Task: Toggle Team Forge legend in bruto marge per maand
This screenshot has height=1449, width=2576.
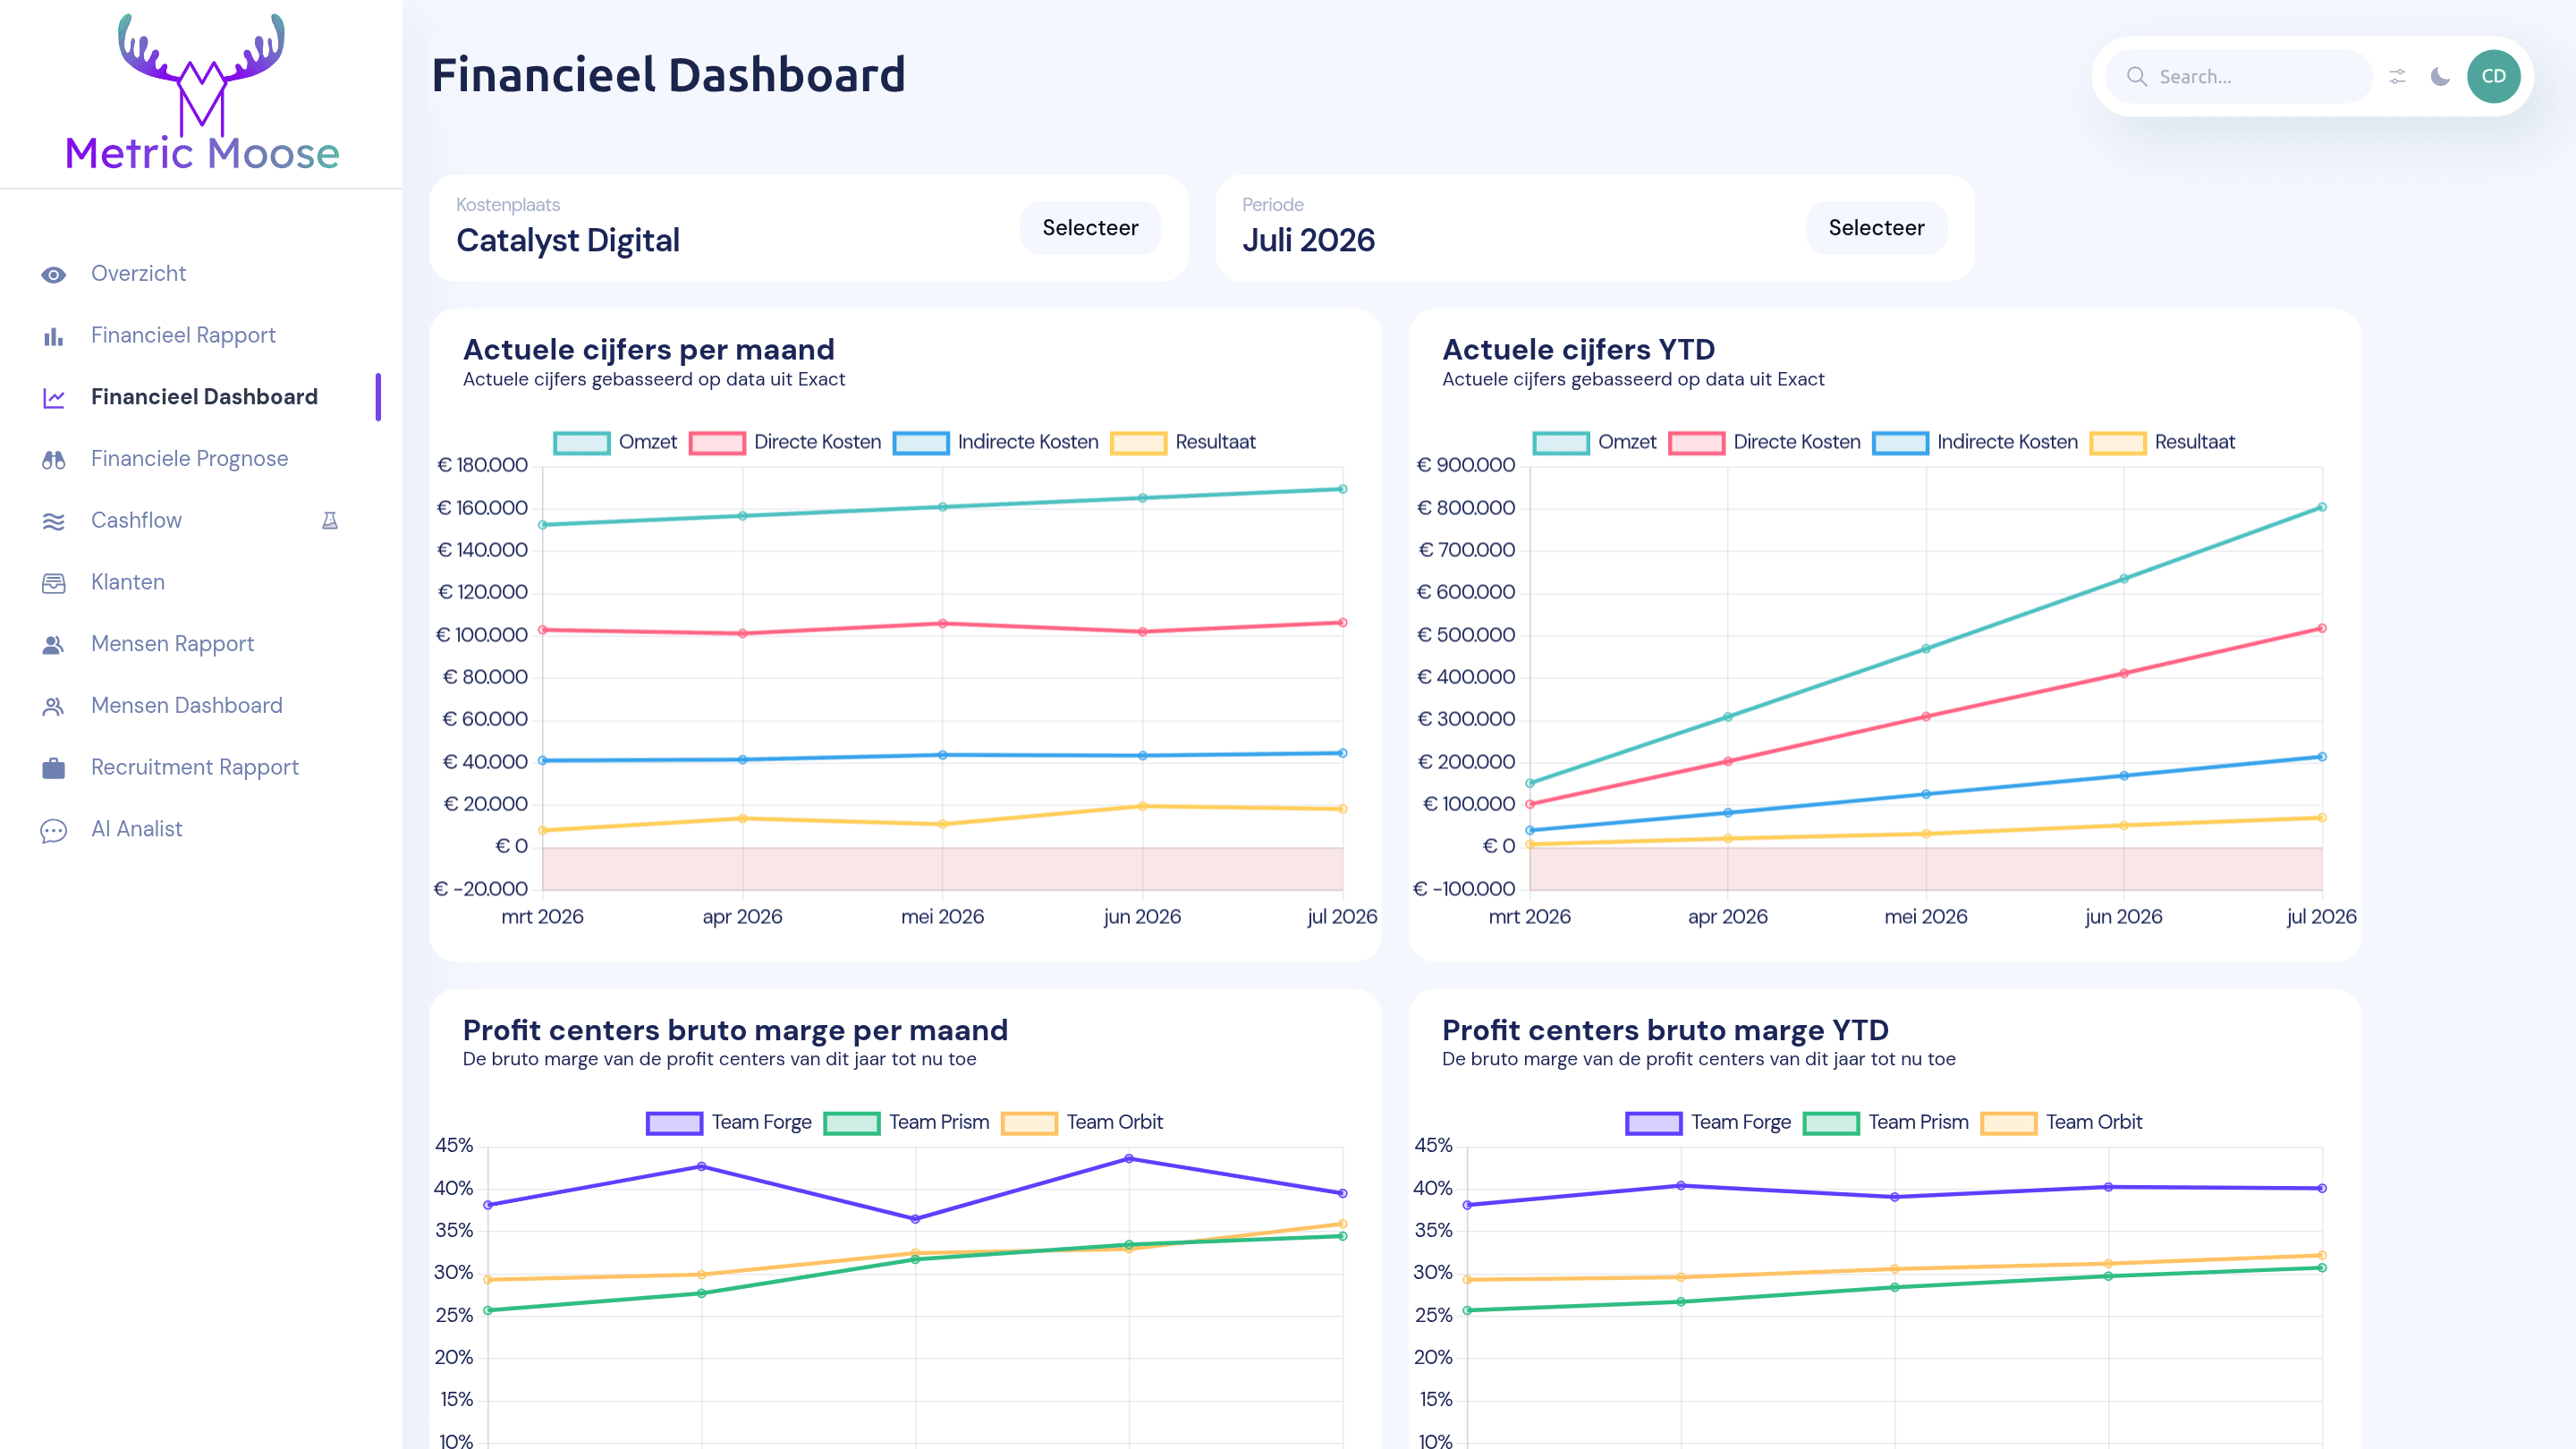Action: pos(729,1122)
